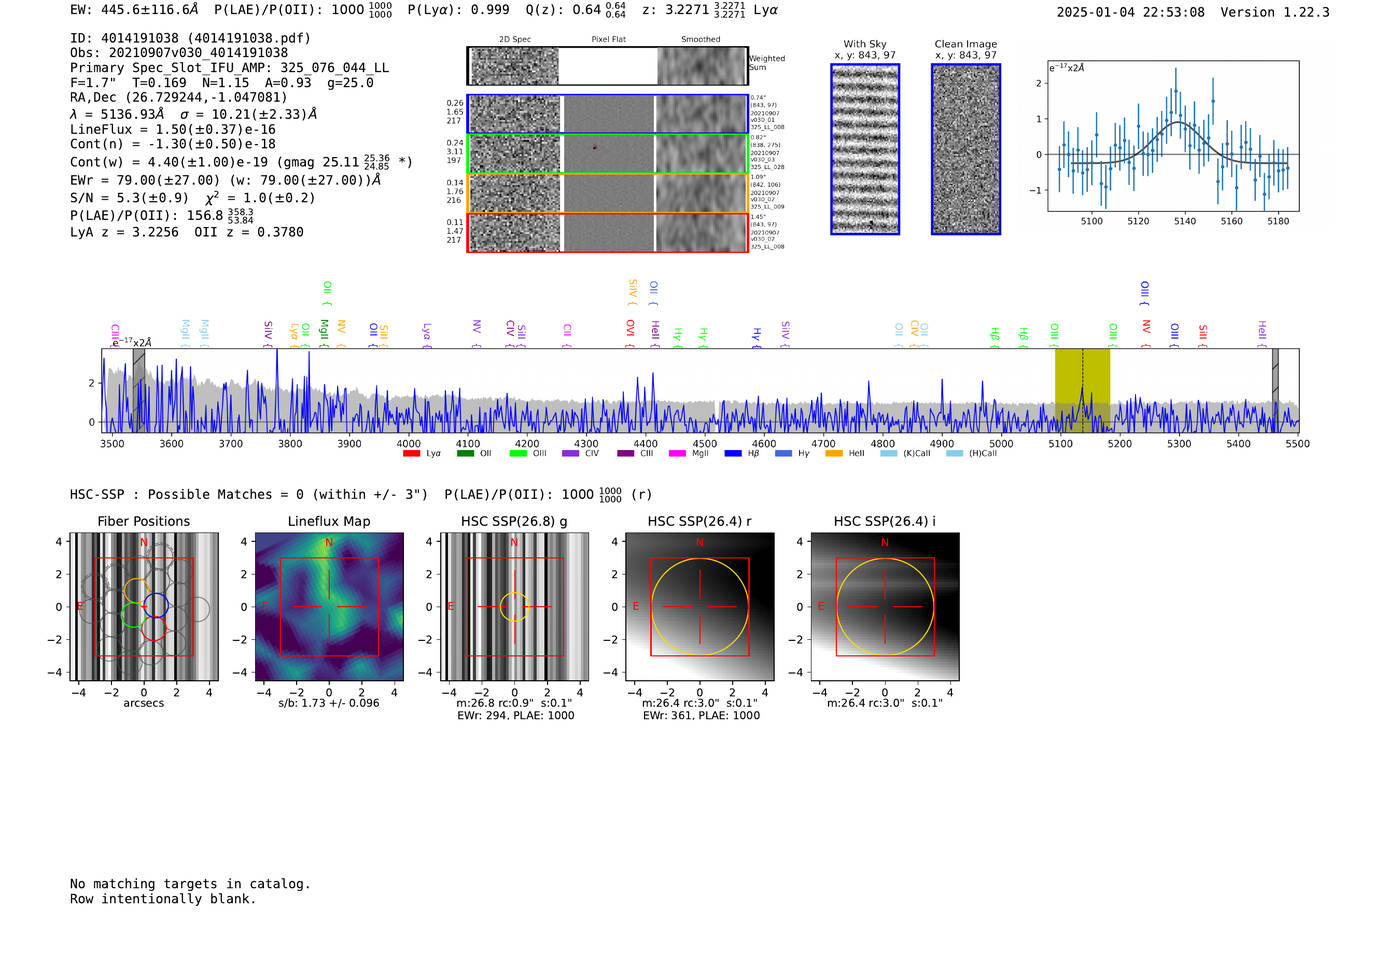Open the HSC SSP(26.8) g image
The image size is (1400, 953).
coord(514,607)
